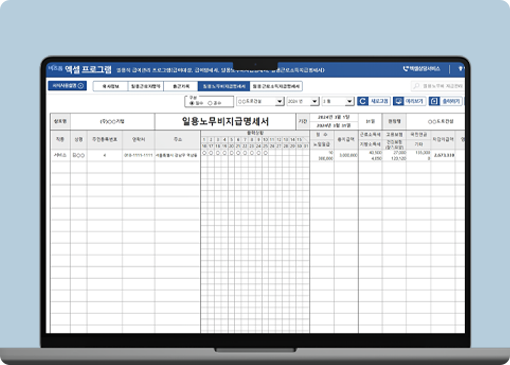Click the arrow icon in the blue settings button
The height and width of the screenshot is (365, 510).
click(80, 86)
